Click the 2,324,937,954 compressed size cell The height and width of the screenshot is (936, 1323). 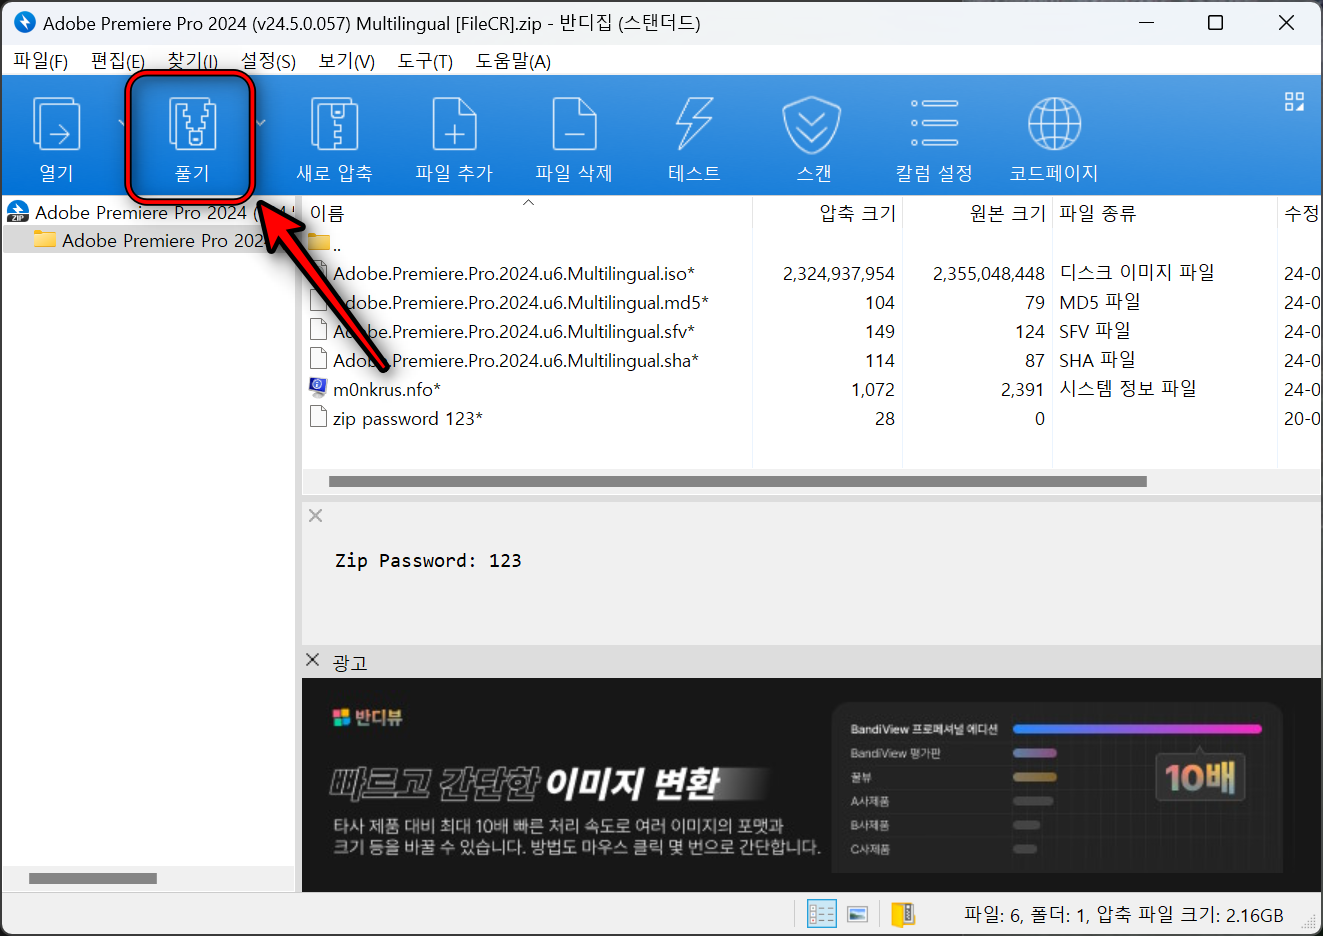point(838,273)
